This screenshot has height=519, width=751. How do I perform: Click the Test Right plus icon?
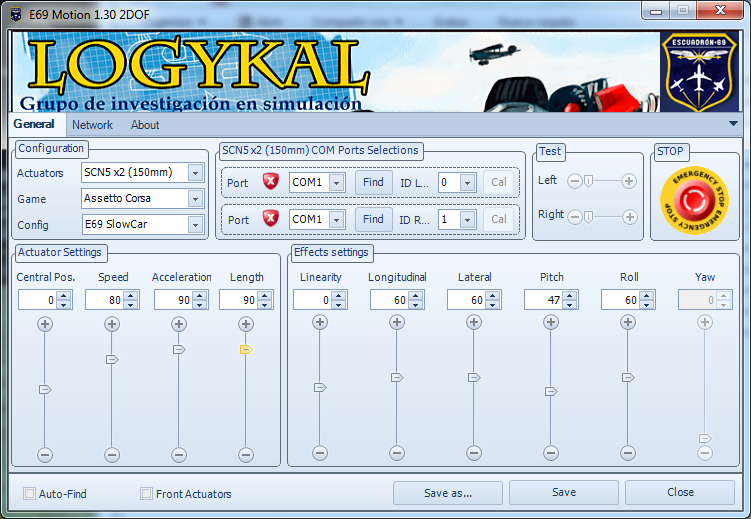click(x=629, y=217)
